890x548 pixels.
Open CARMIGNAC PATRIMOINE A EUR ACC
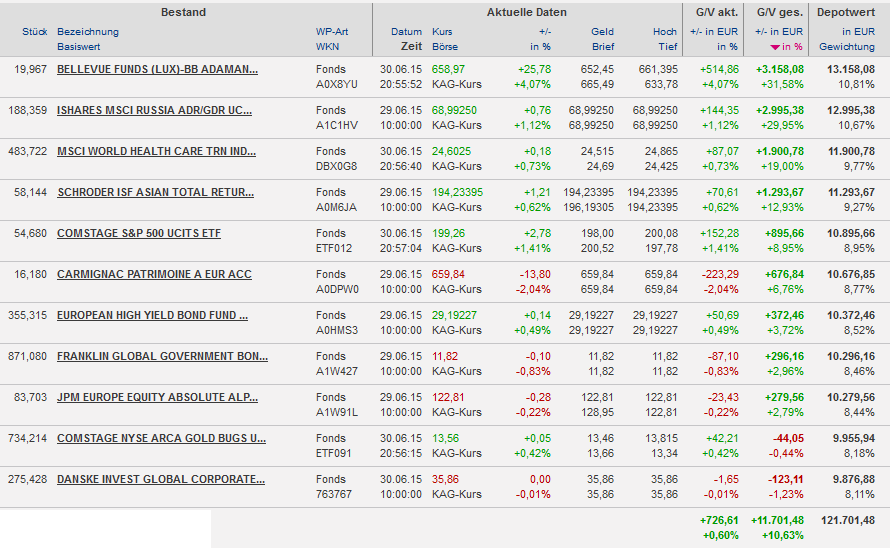154,274
